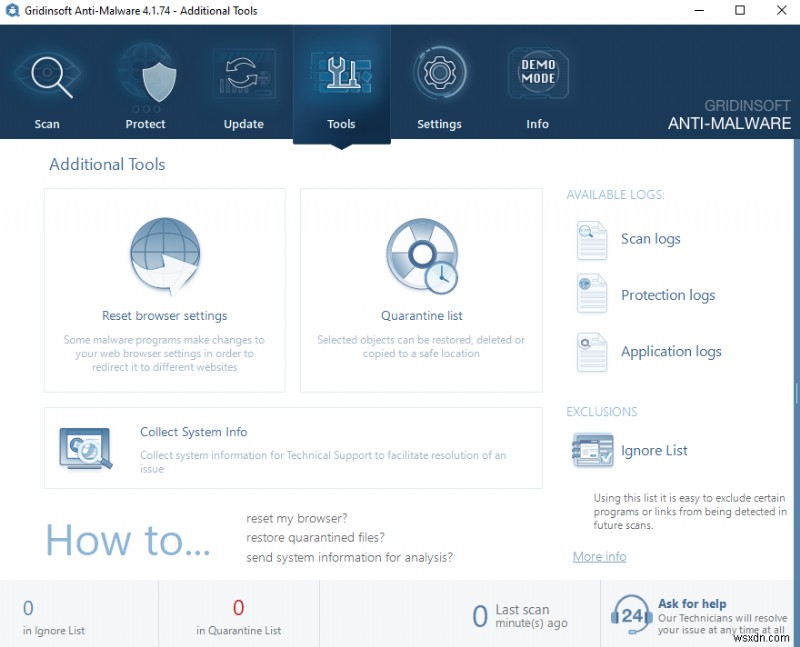Open the Info tab label
Screen dimensions: 800x647
(x=537, y=124)
